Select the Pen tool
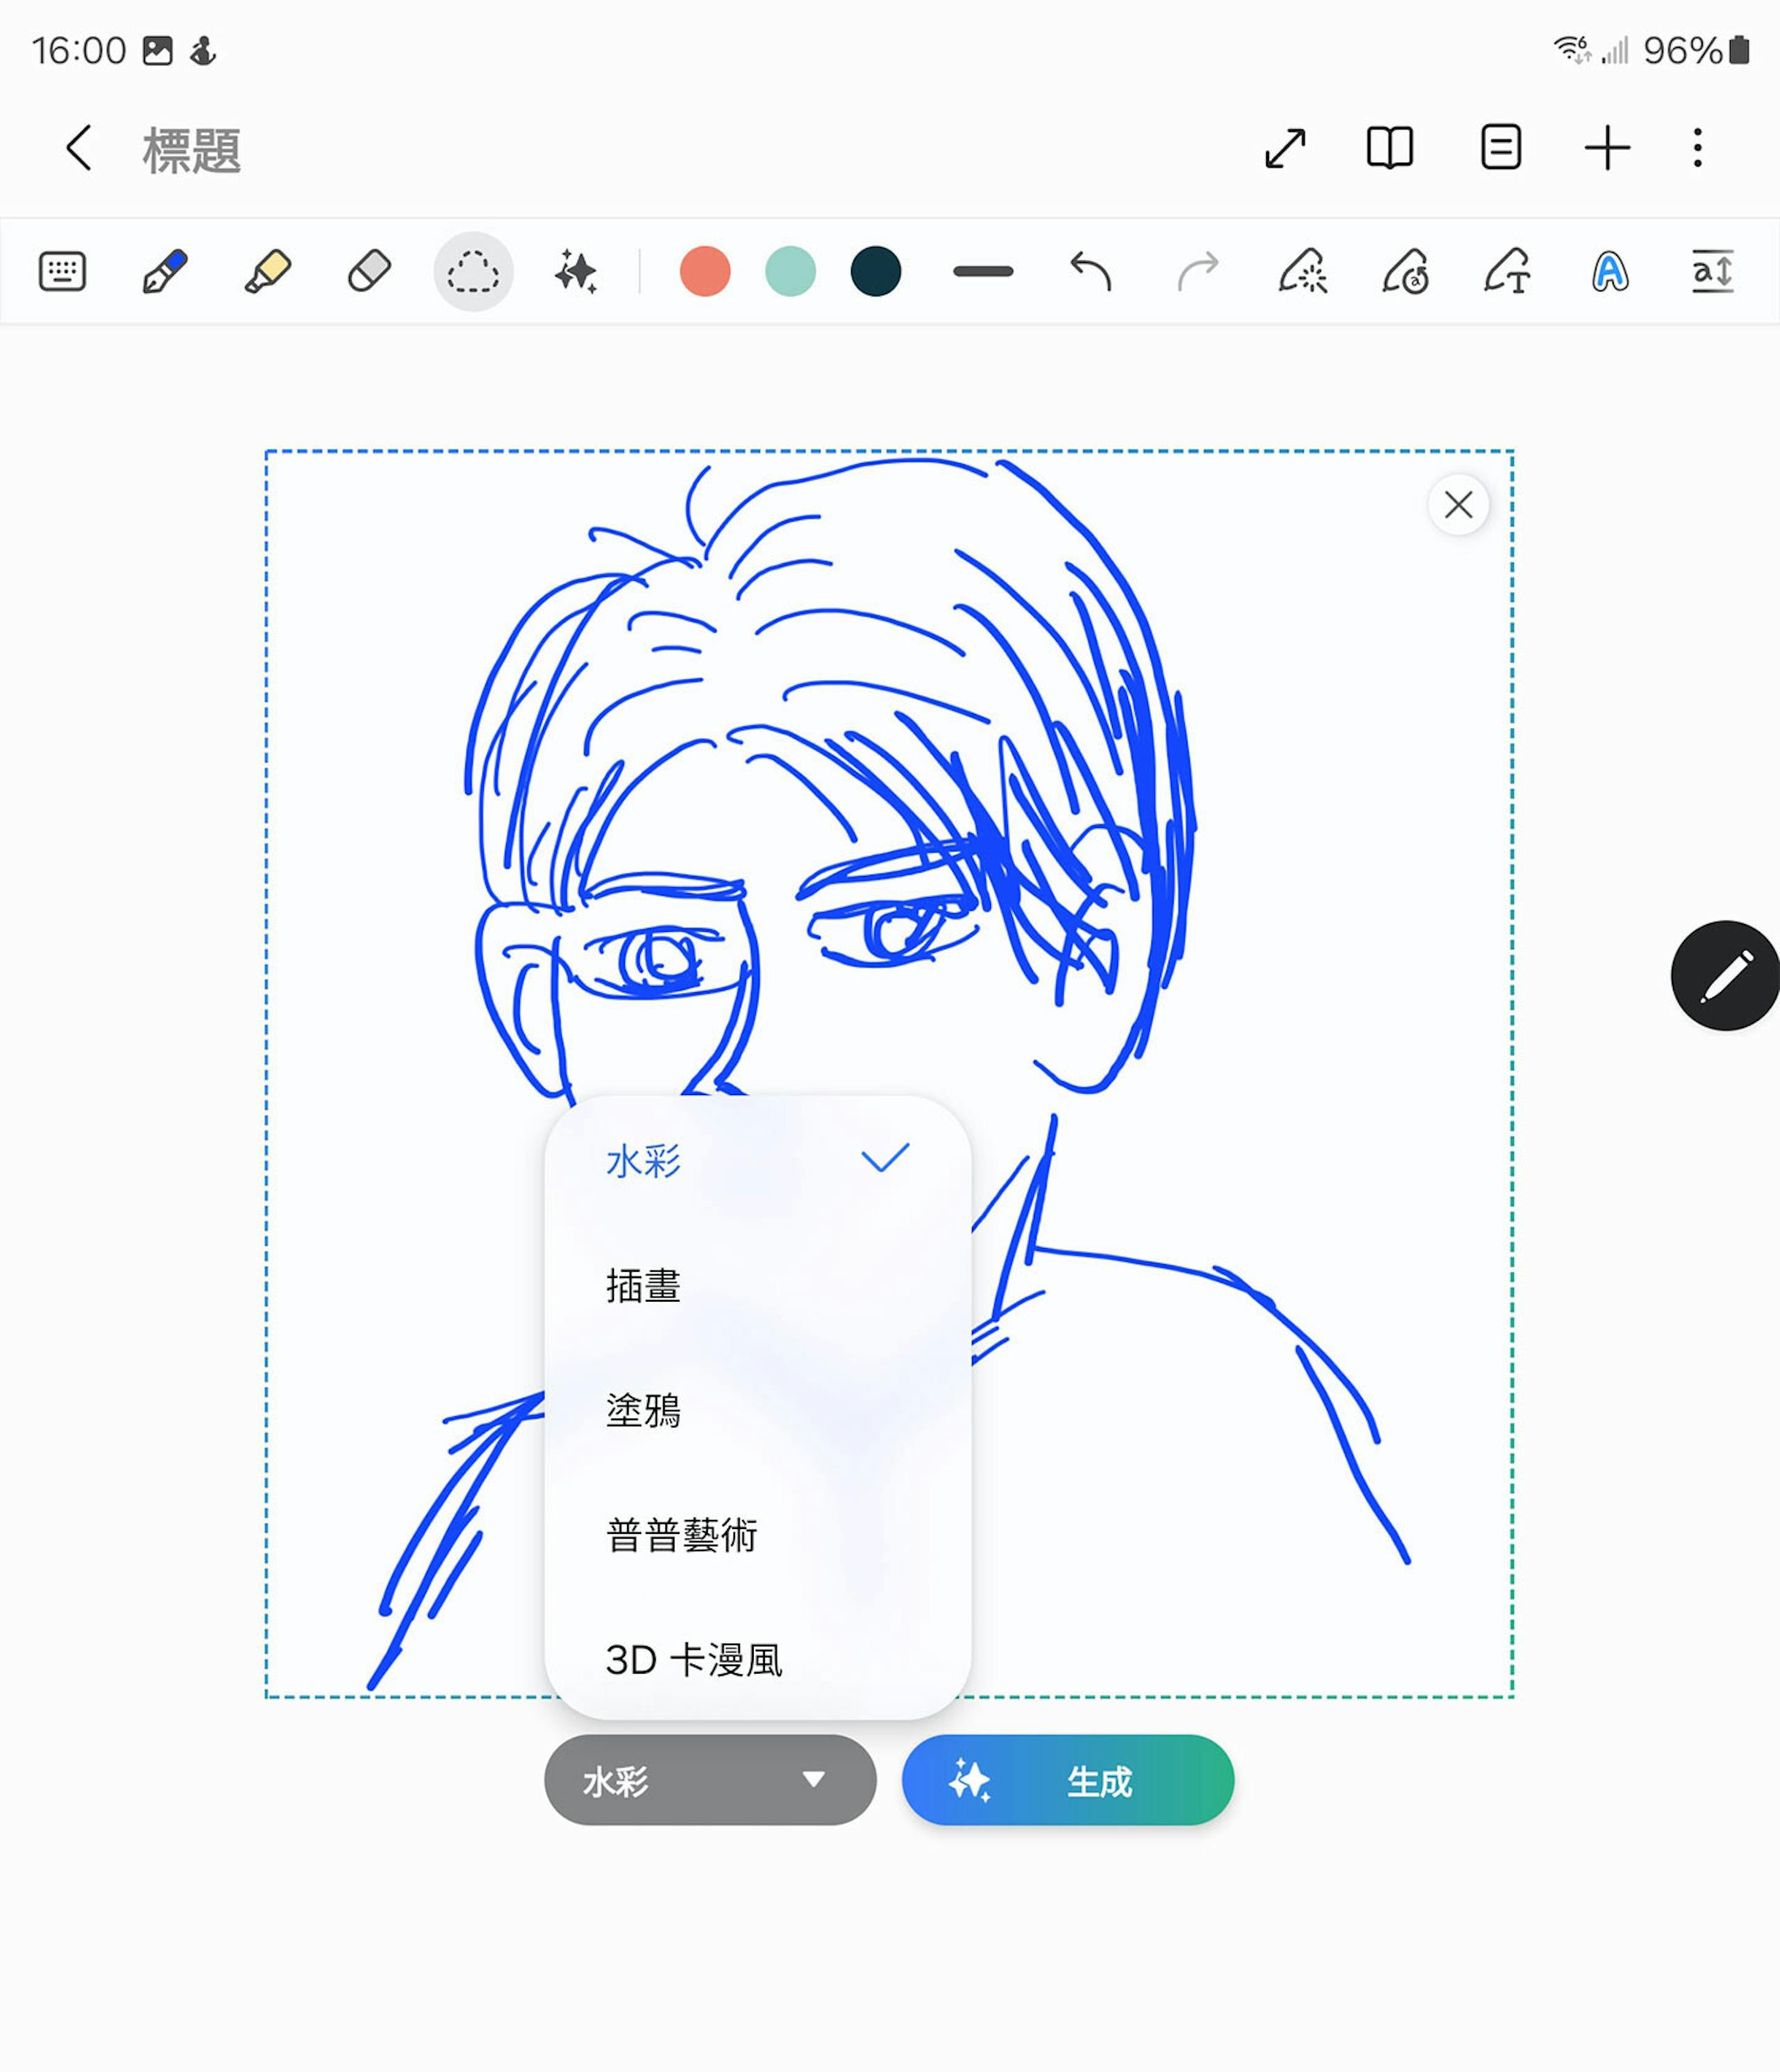The height and width of the screenshot is (2072, 1780). (165, 271)
